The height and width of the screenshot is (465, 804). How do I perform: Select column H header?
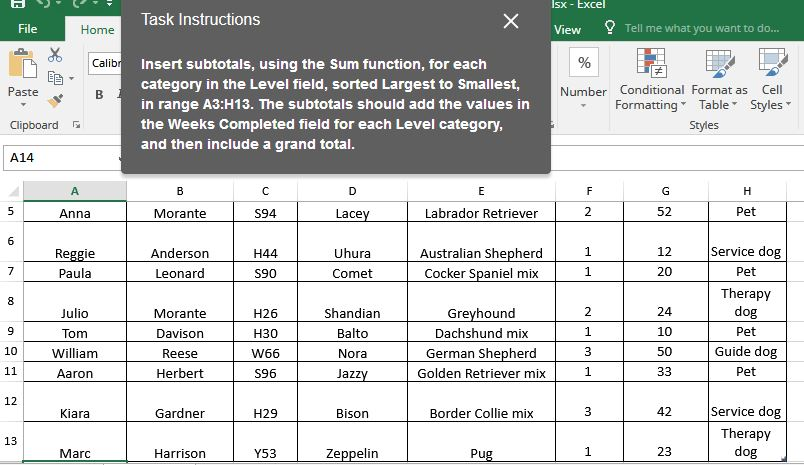747,191
